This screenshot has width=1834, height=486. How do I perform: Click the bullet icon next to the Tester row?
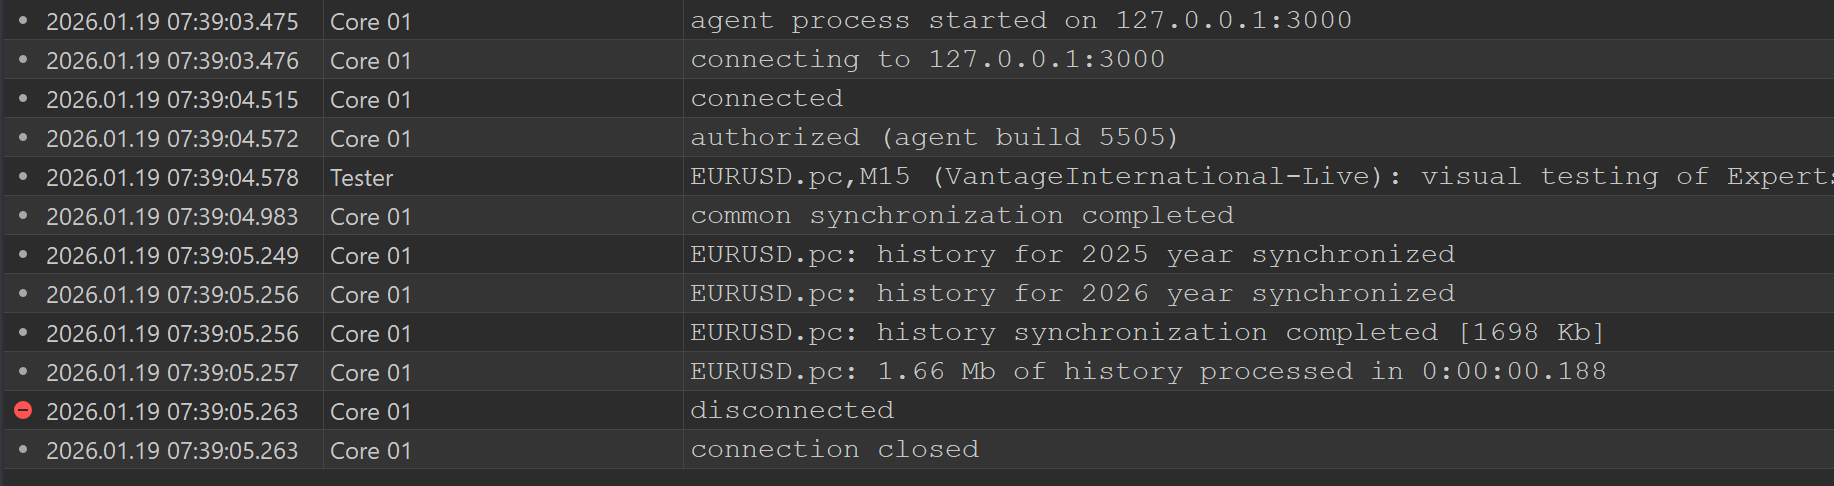click(x=23, y=176)
